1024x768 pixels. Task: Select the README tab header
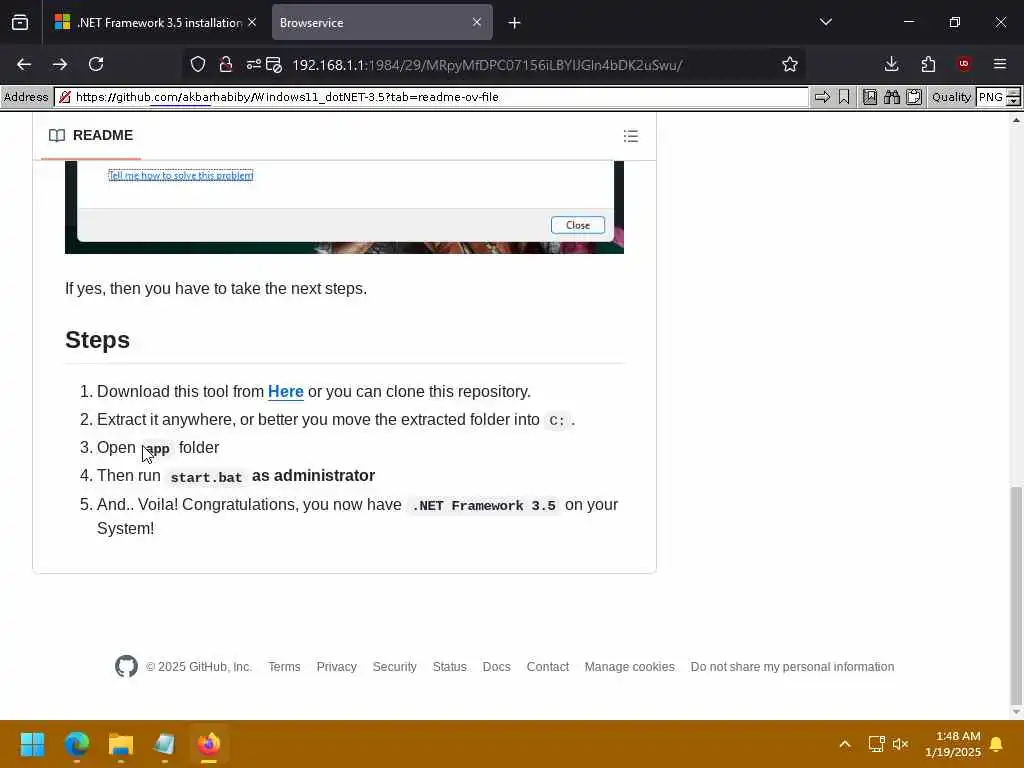tap(91, 135)
